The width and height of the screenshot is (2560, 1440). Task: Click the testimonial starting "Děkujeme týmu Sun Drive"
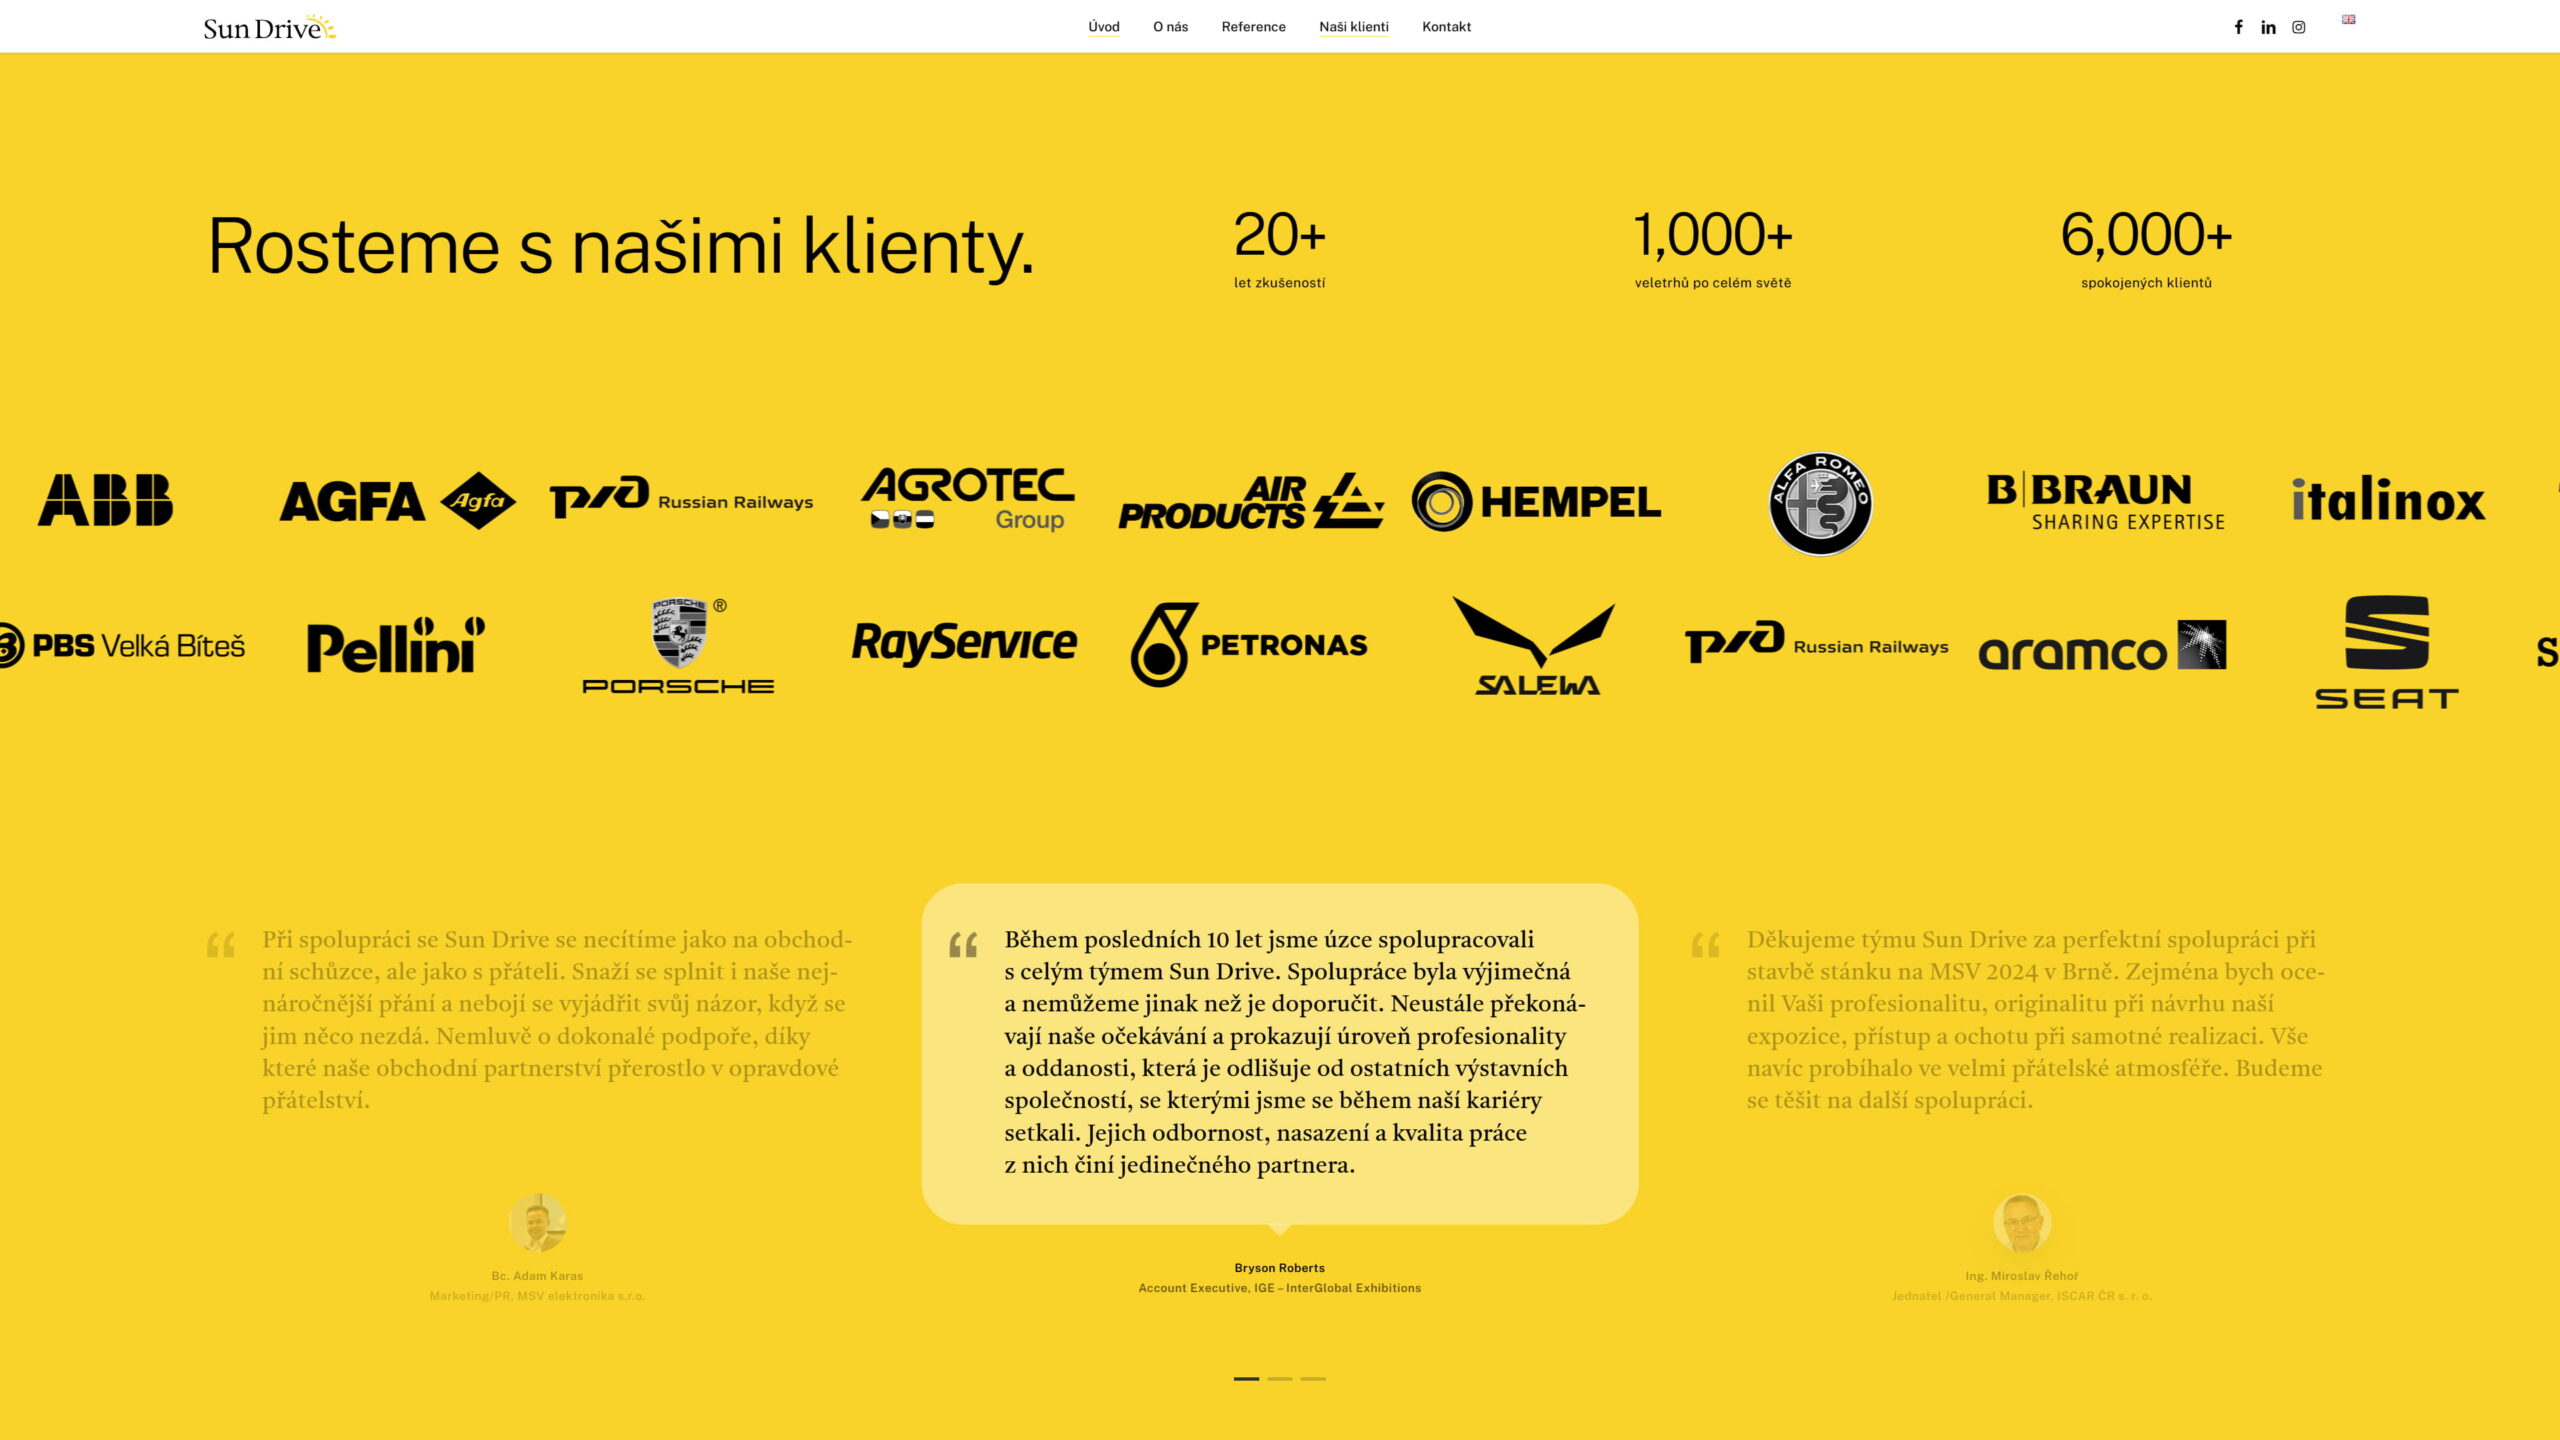pyautogui.click(x=2036, y=1019)
